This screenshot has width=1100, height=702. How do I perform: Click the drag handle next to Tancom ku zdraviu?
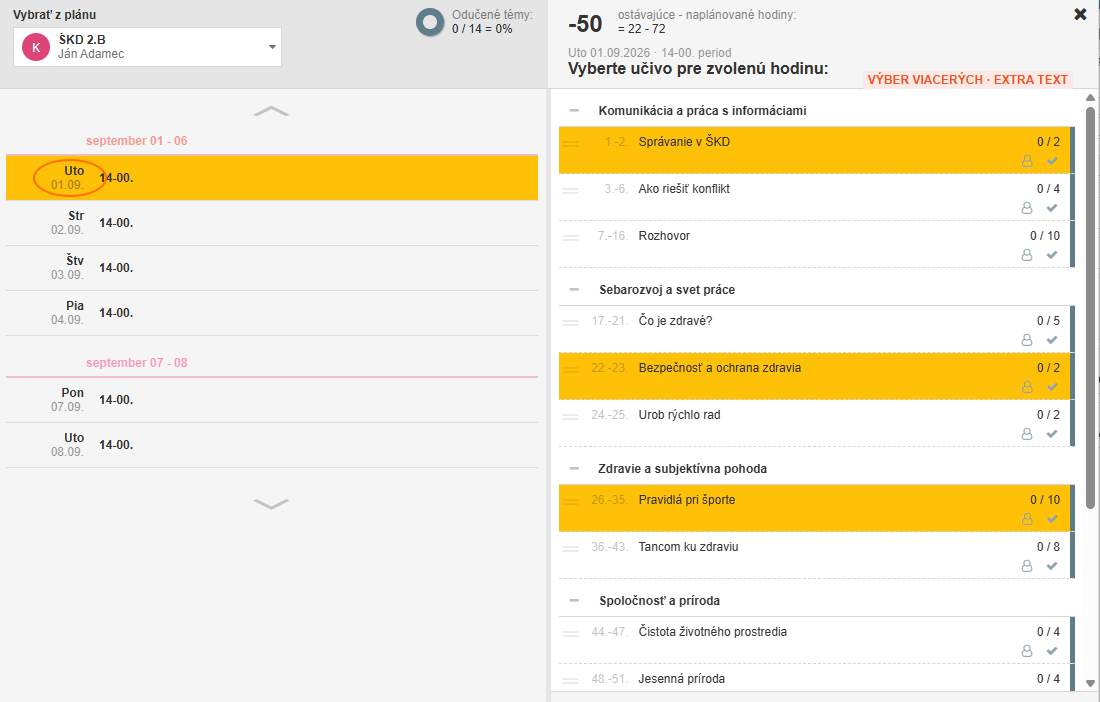tap(570, 548)
